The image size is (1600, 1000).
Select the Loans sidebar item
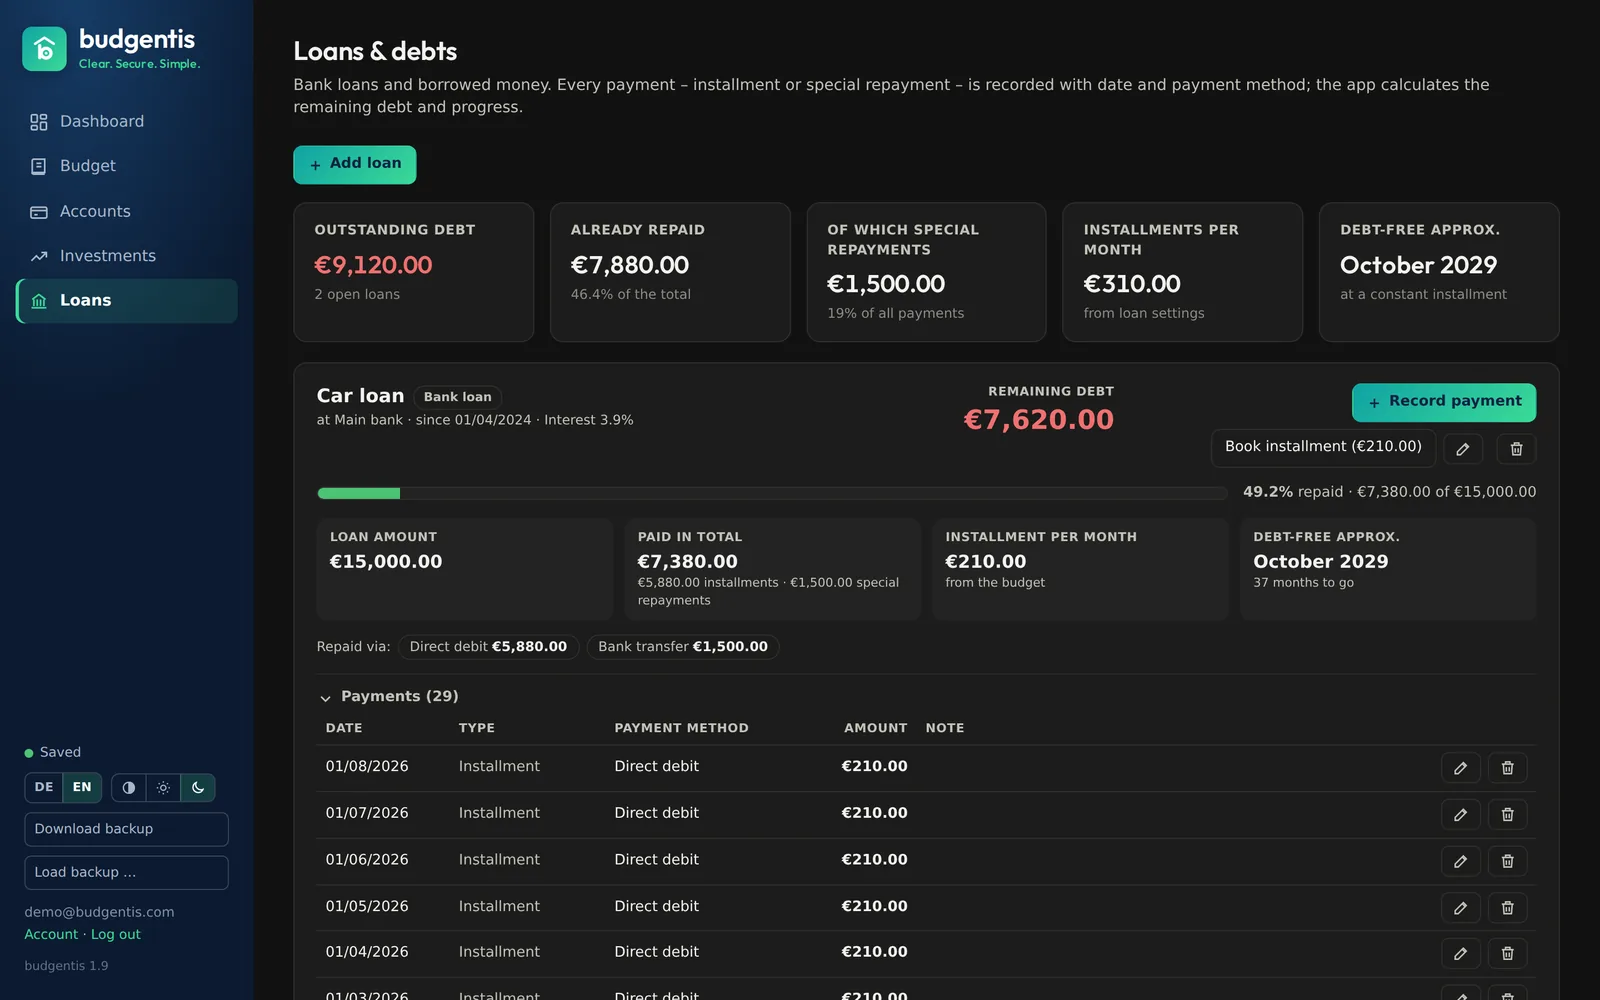pyautogui.click(x=126, y=301)
